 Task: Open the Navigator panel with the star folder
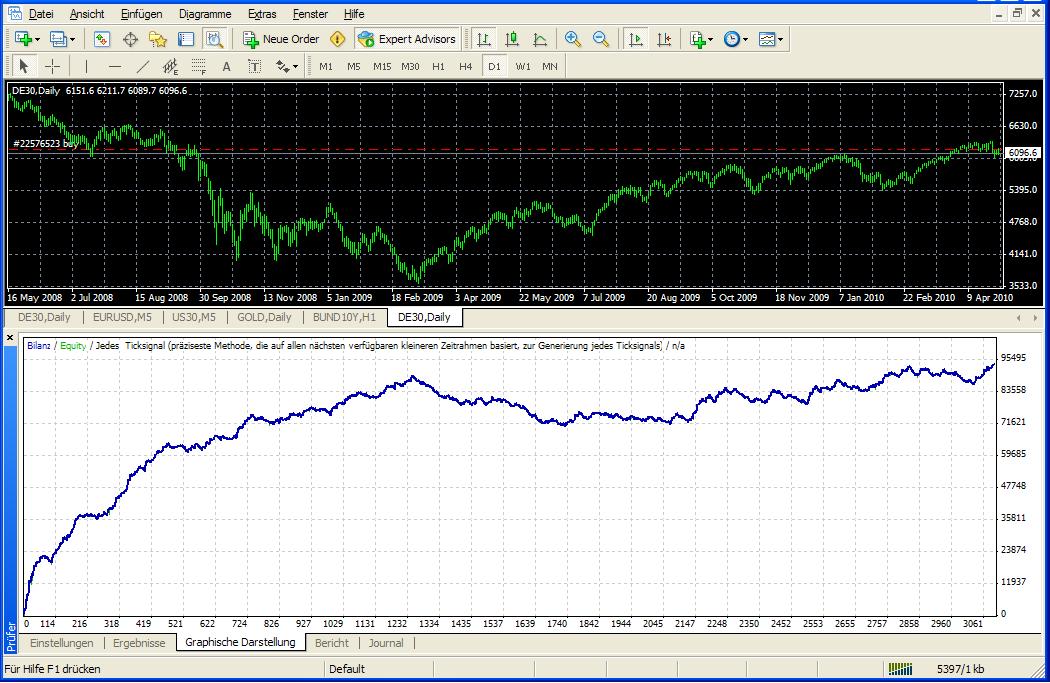tap(157, 39)
